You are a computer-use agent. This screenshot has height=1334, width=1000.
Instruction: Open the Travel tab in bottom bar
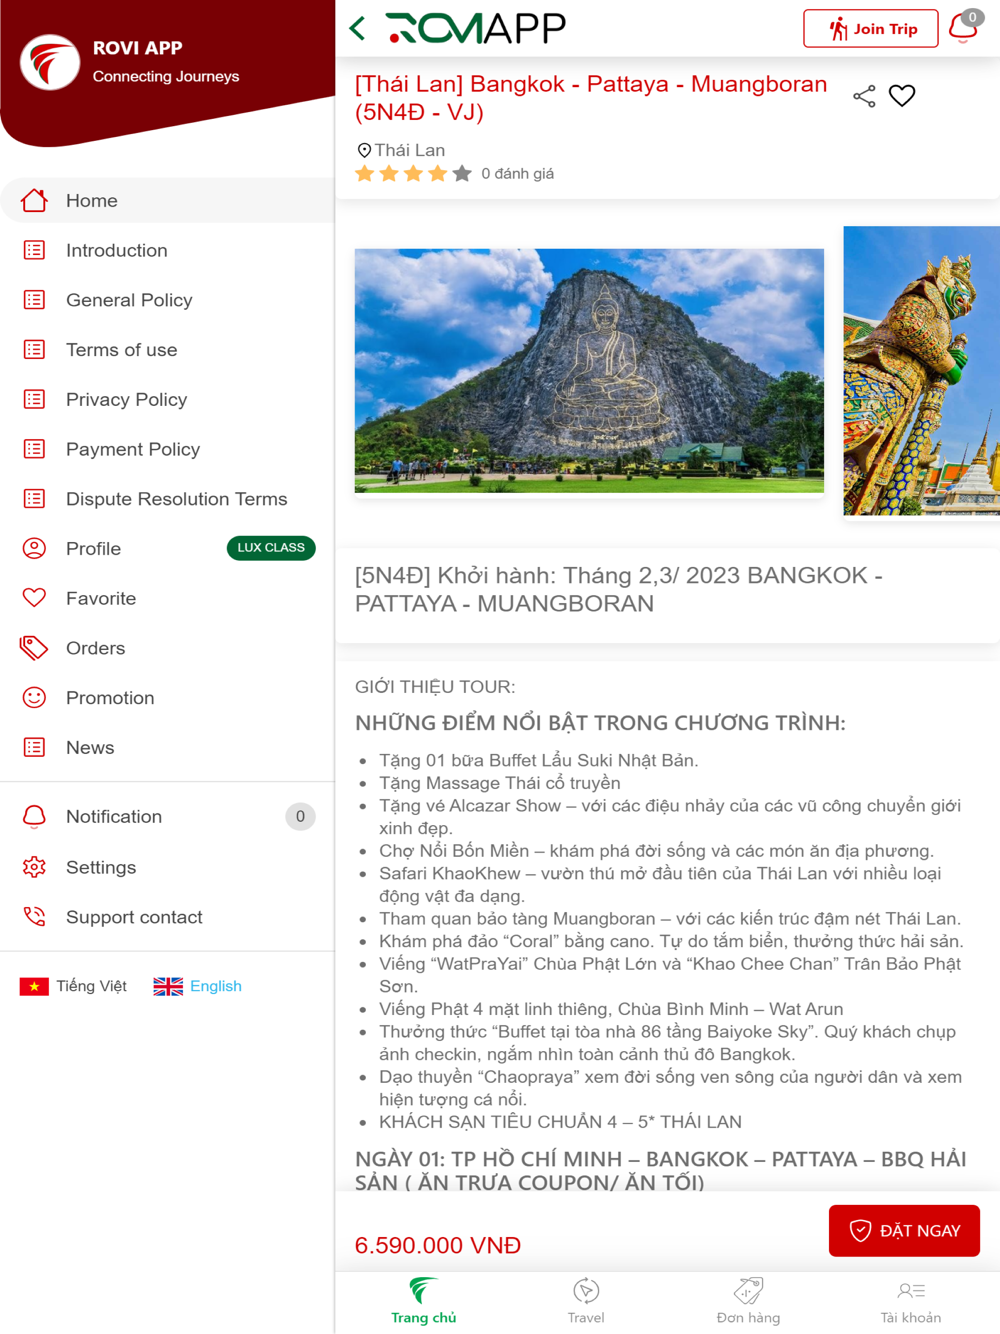pyautogui.click(x=586, y=1301)
